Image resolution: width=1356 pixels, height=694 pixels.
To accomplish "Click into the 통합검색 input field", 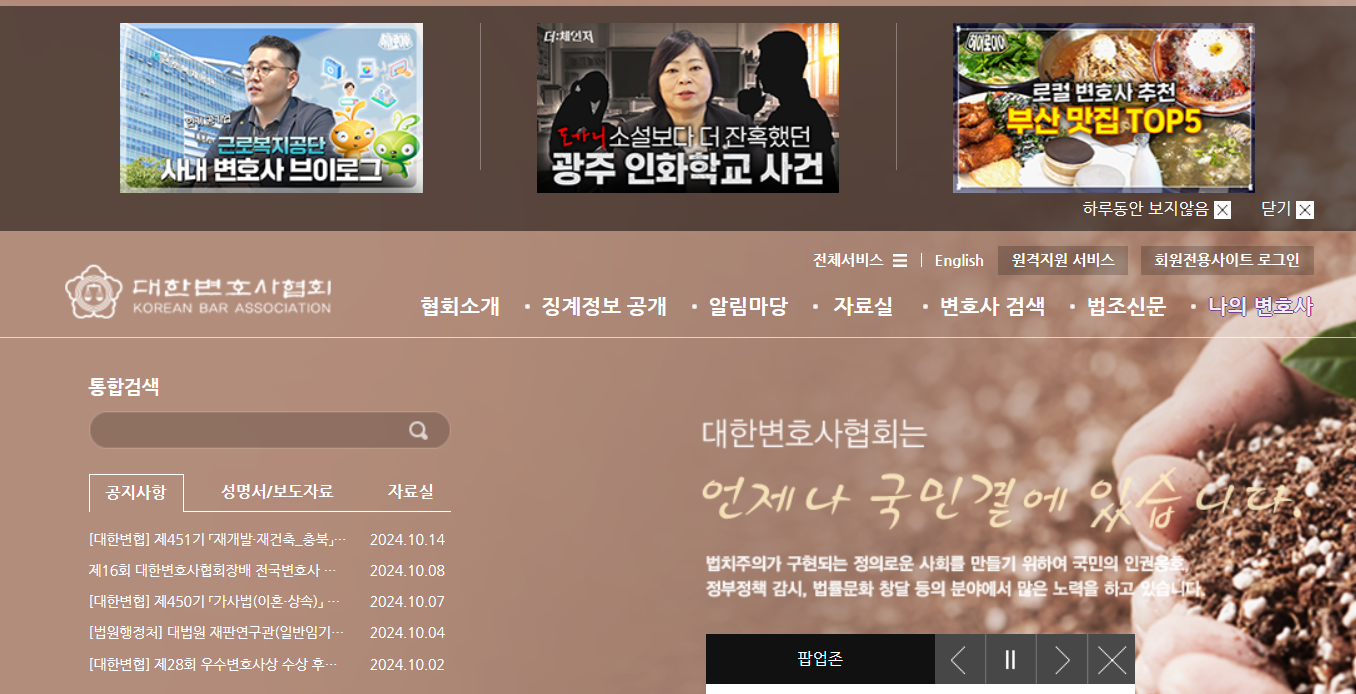I will click(270, 430).
